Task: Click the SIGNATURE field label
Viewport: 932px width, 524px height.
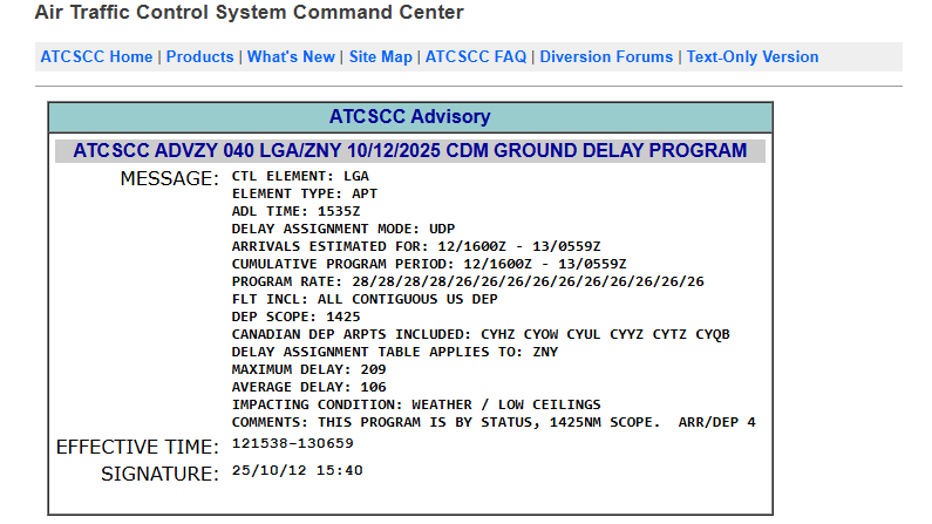Action: coord(160,474)
